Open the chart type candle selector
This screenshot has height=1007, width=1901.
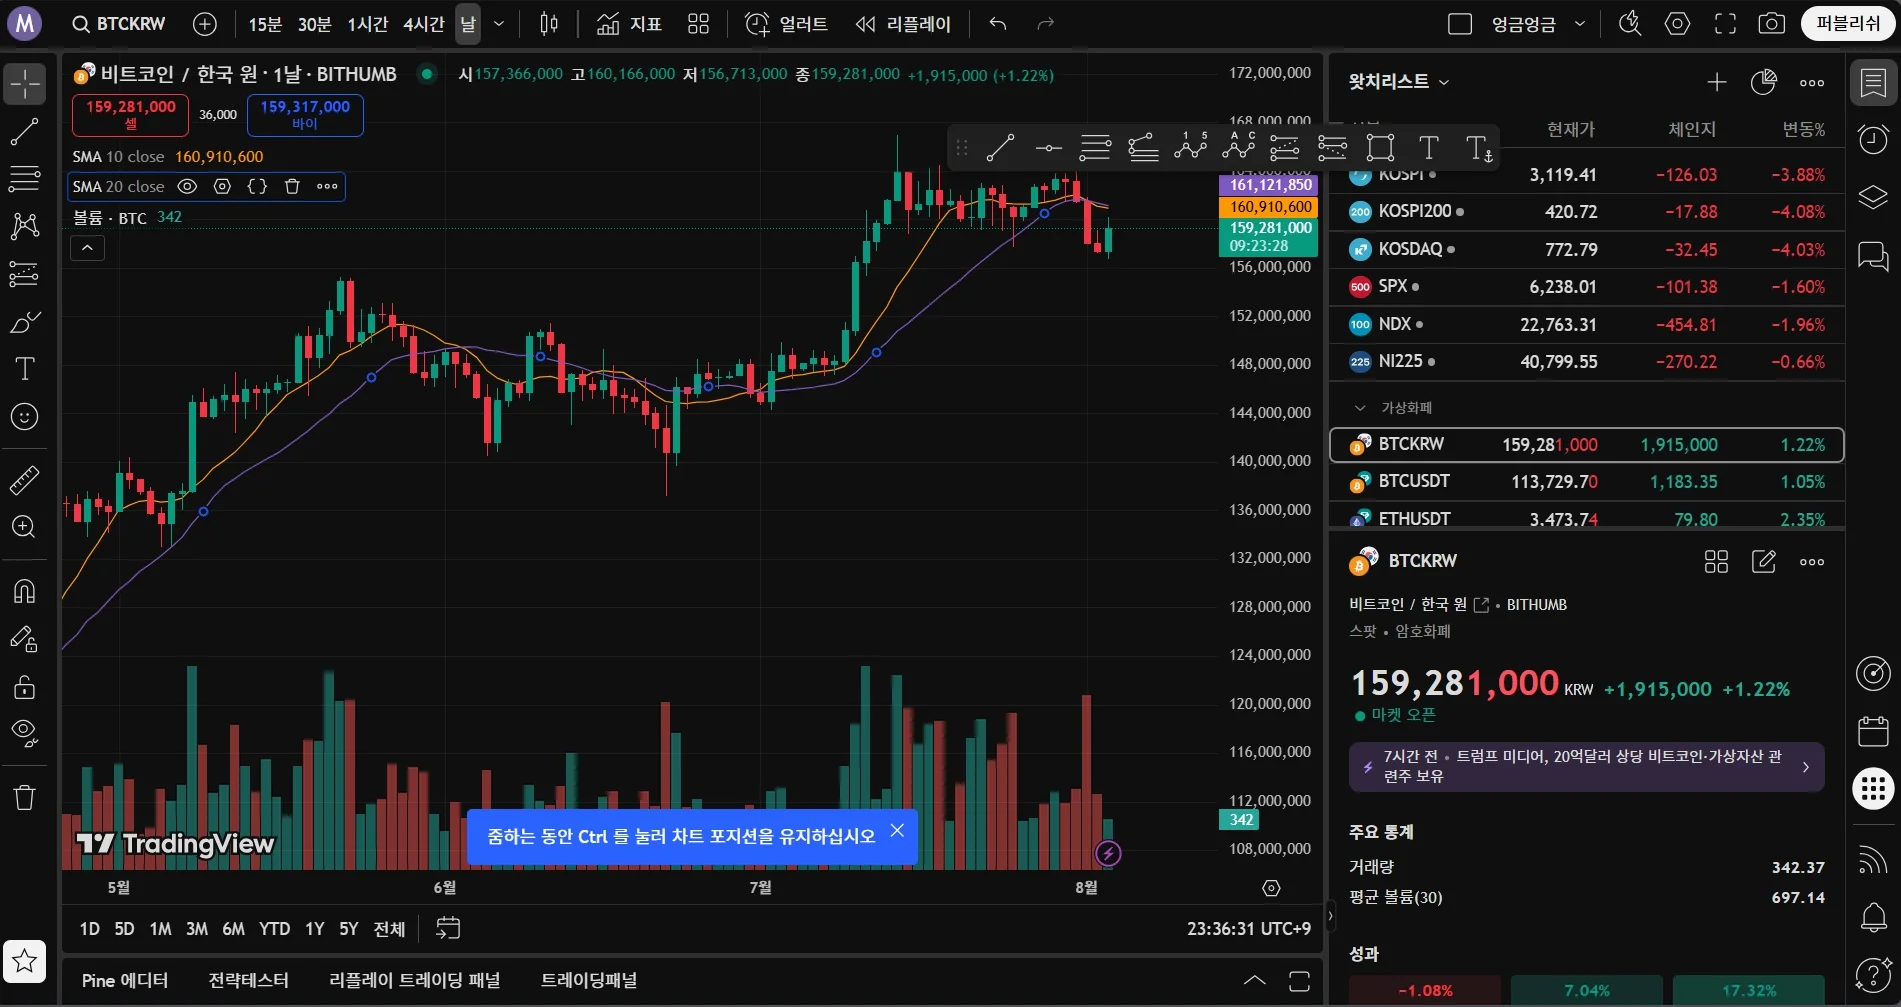(x=549, y=24)
